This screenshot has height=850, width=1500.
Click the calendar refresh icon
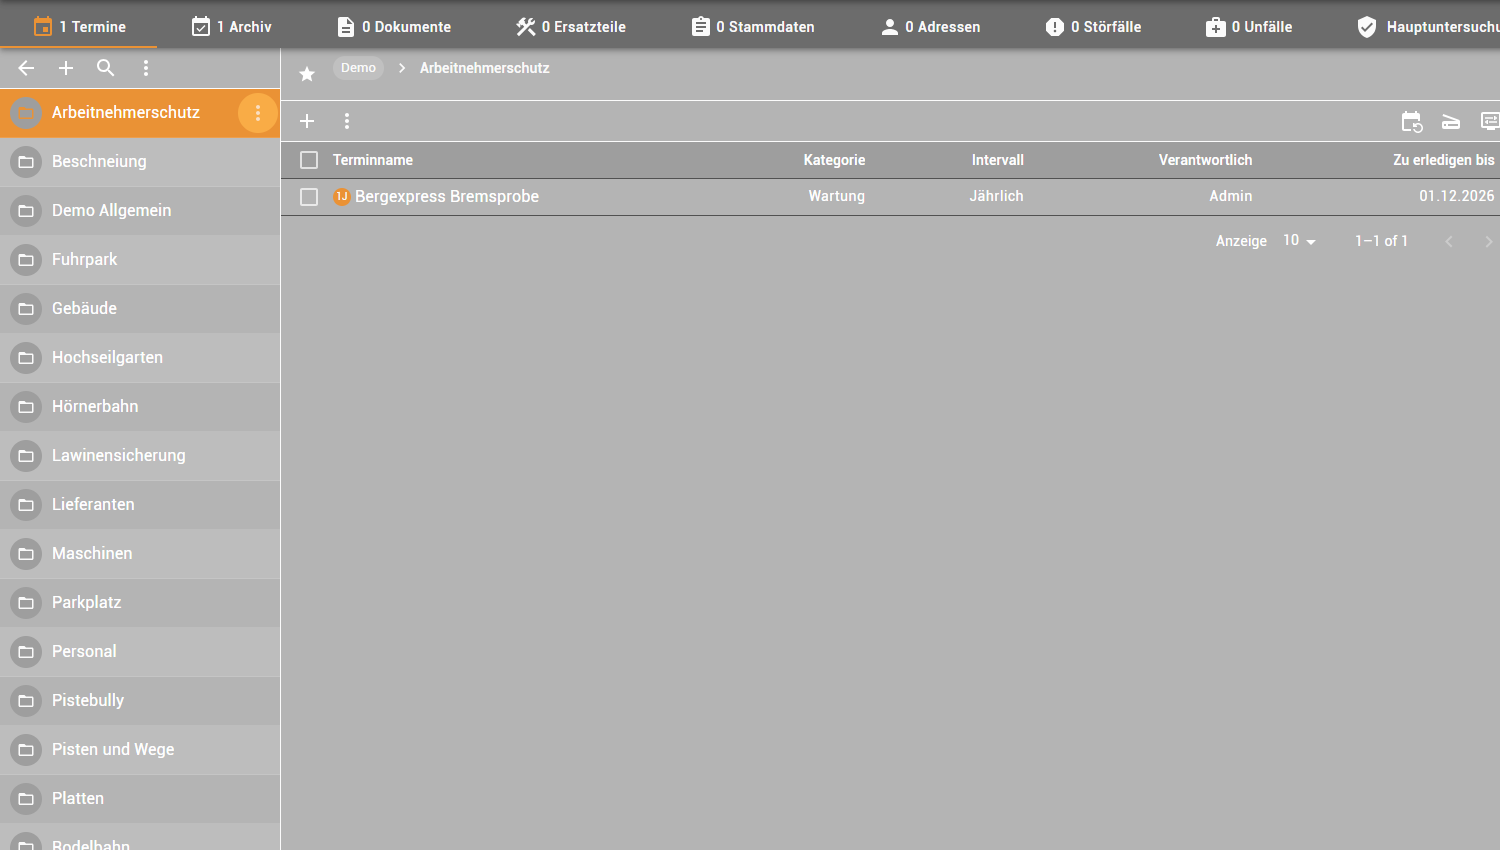(x=1412, y=122)
